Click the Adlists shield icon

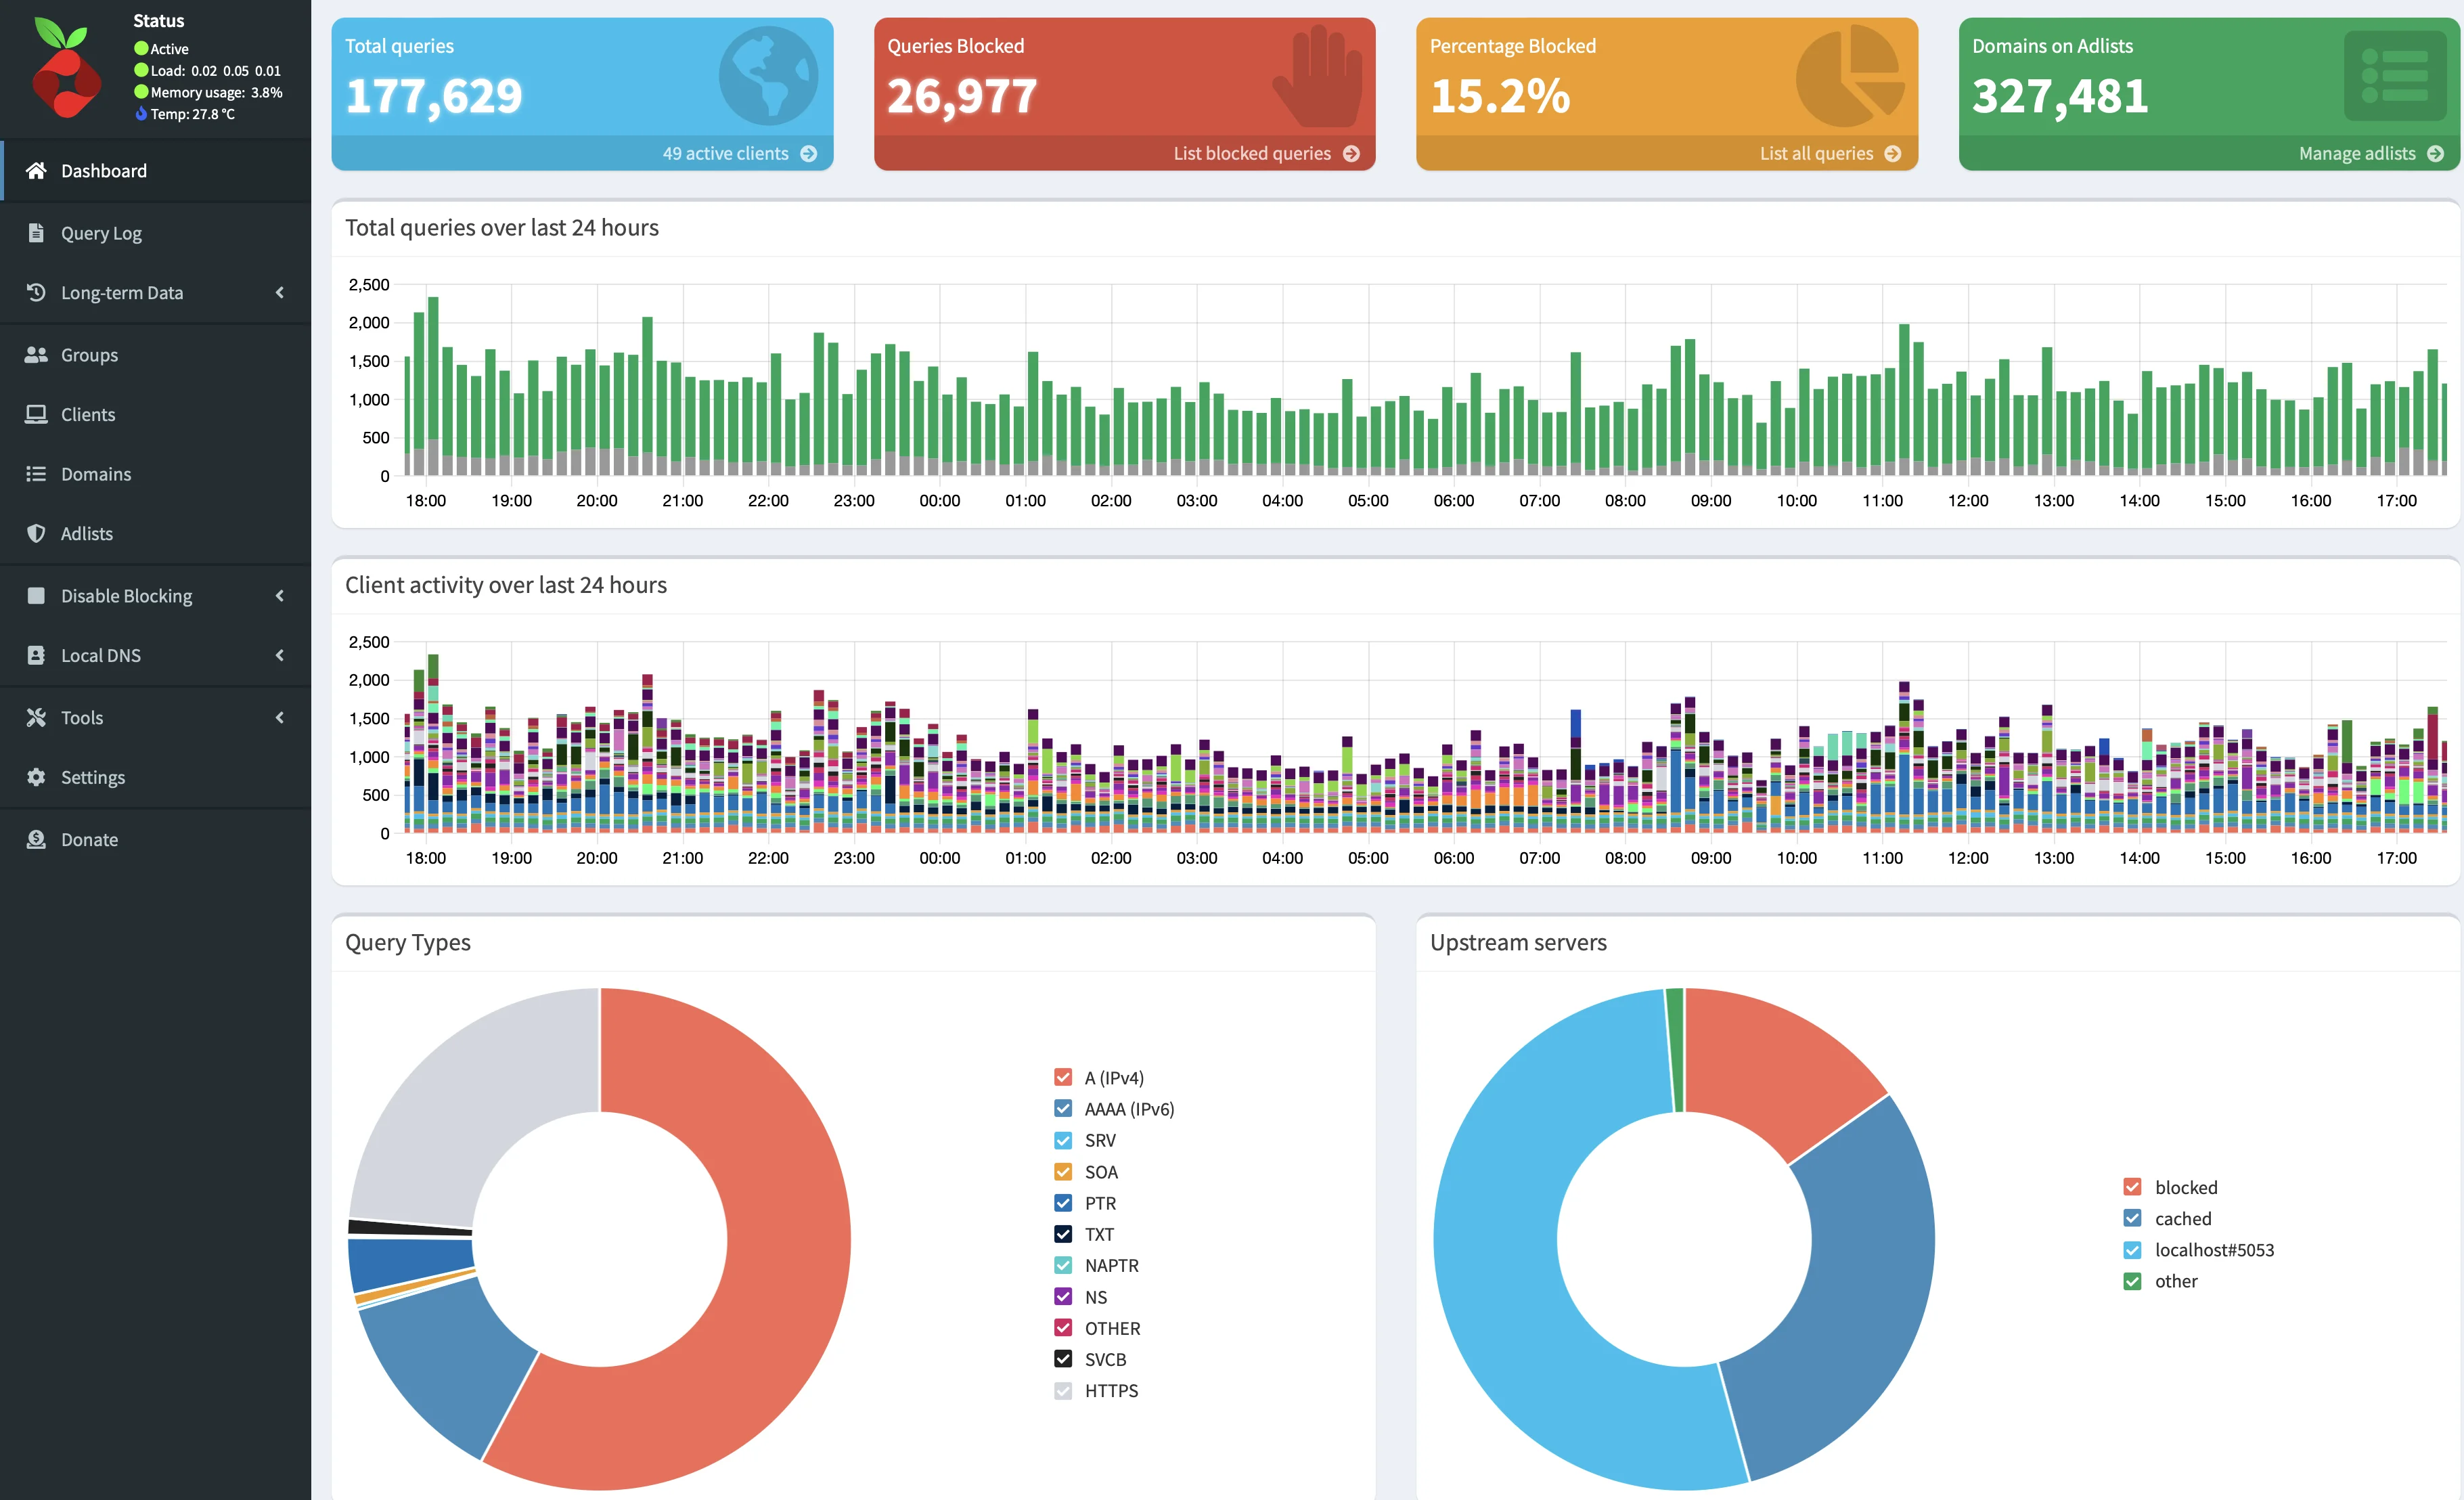(x=36, y=533)
